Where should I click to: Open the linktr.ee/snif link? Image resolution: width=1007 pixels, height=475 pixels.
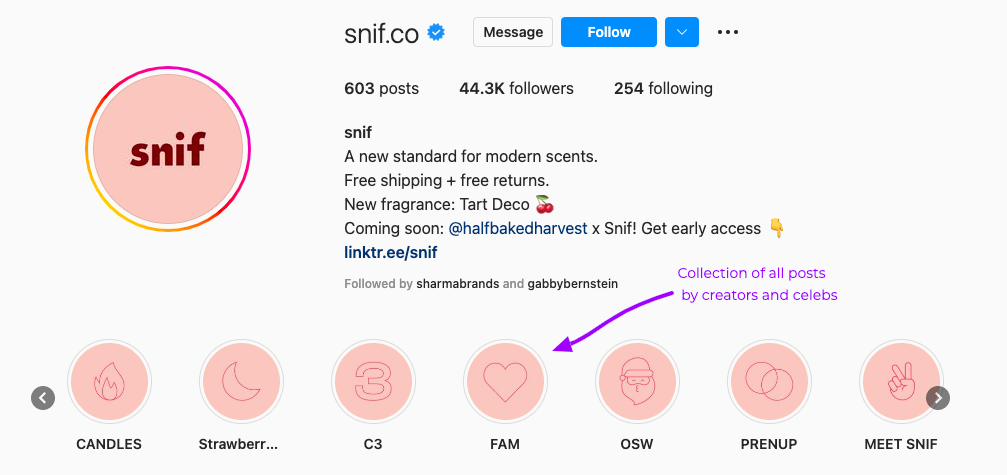point(390,252)
